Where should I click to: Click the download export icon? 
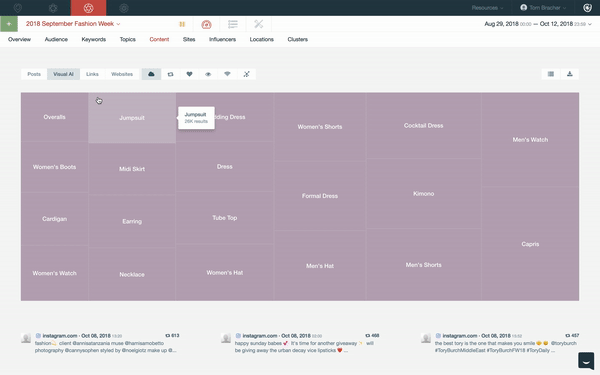click(569, 74)
